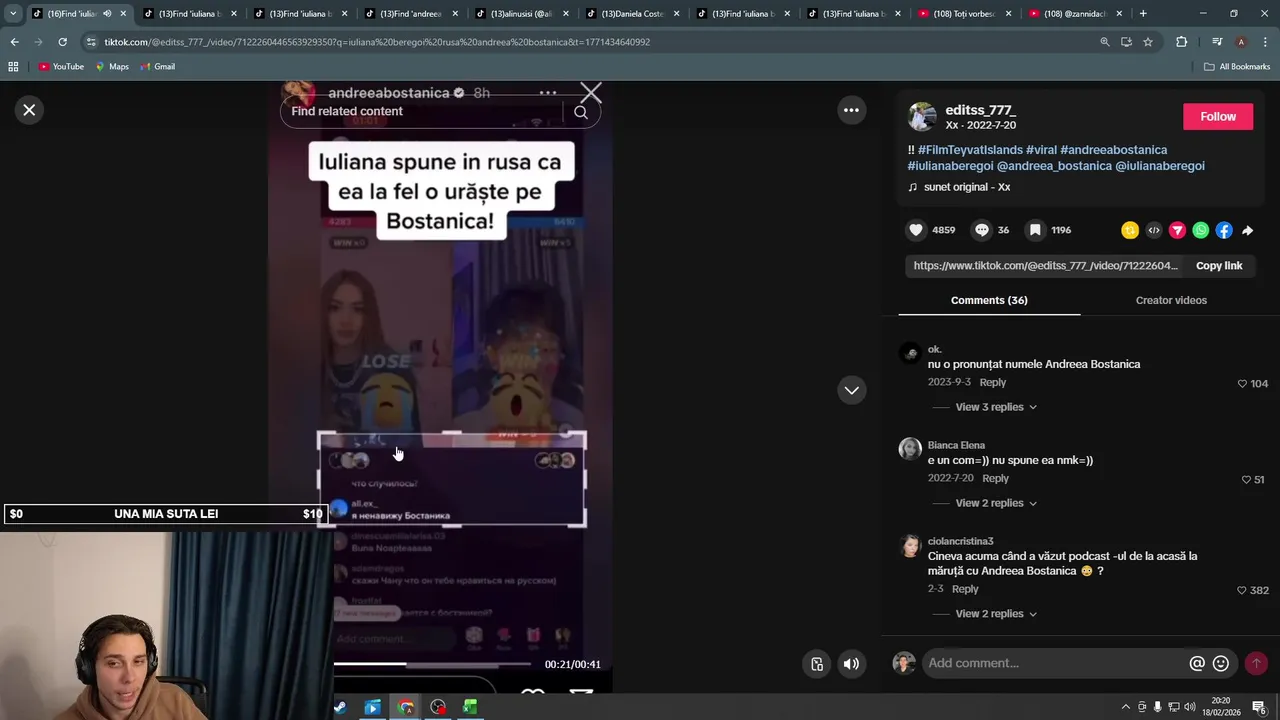Open ciolancristina3 profile picture

pyautogui.click(x=910, y=546)
